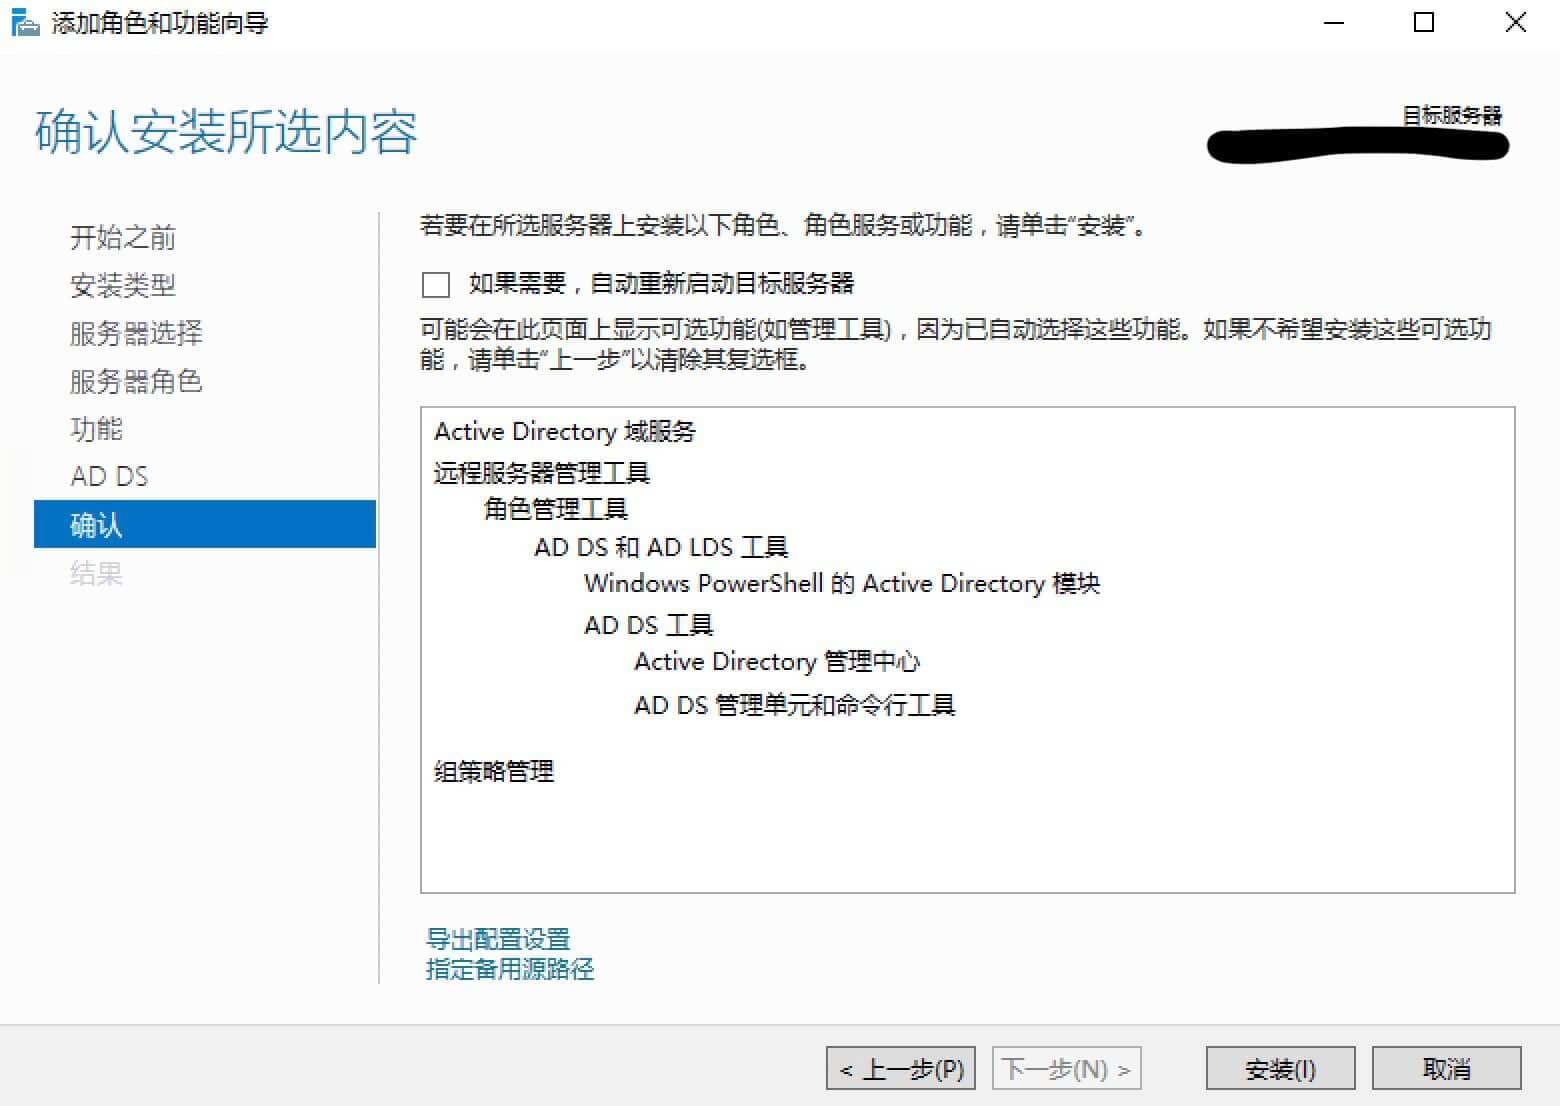
Task: Open the 功能 step
Action: coord(96,429)
